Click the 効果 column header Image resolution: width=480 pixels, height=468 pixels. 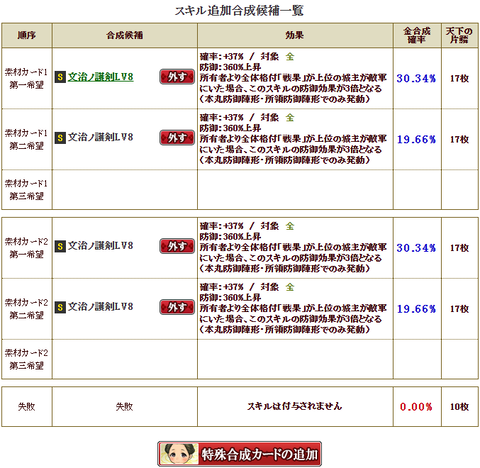pos(295,35)
